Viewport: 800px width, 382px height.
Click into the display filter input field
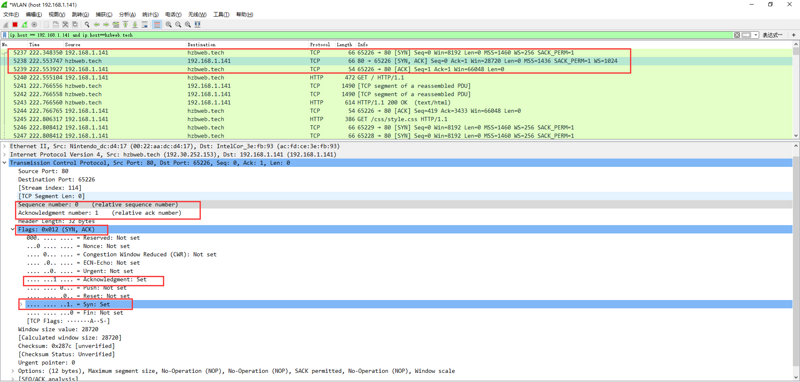(370, 35)
